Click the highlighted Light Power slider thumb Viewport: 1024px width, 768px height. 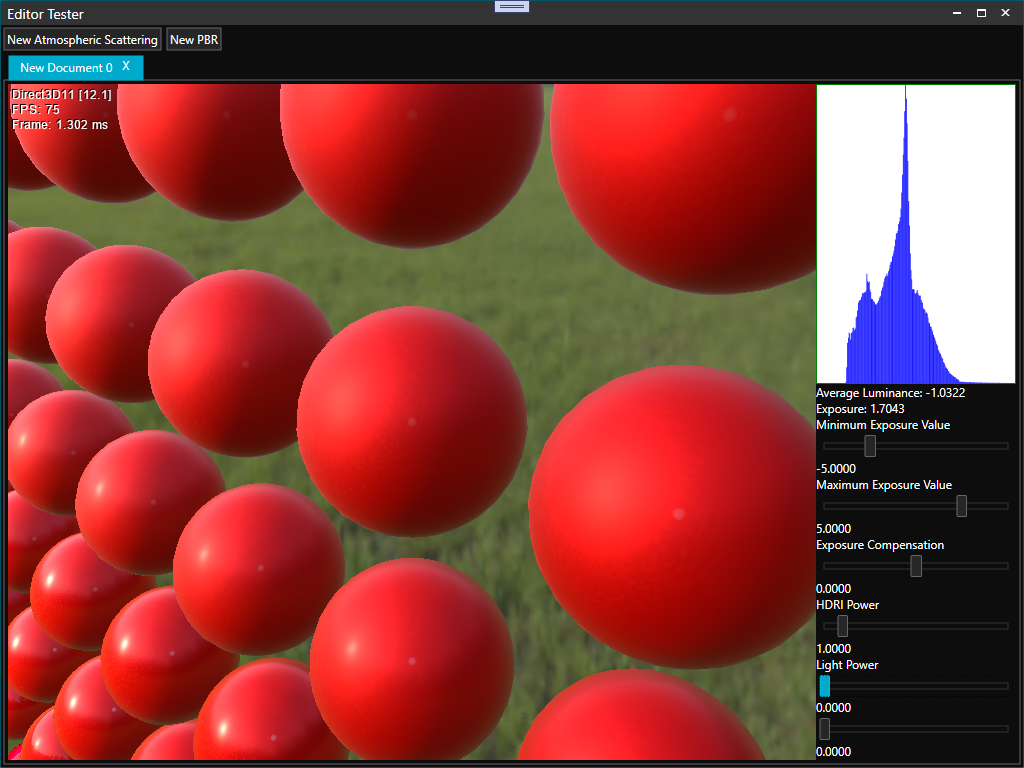(x=825, y=686)
